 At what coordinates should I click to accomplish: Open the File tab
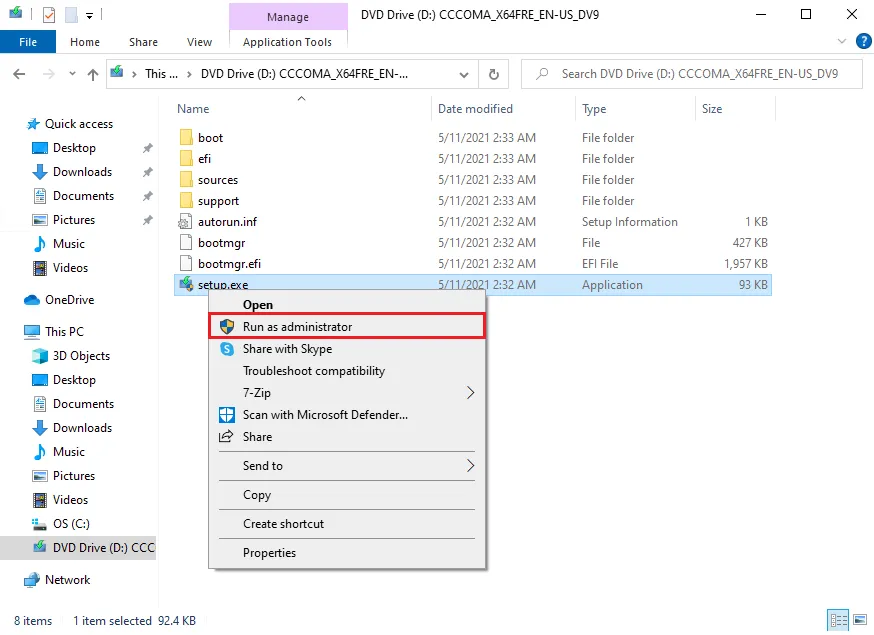(28, 42)
